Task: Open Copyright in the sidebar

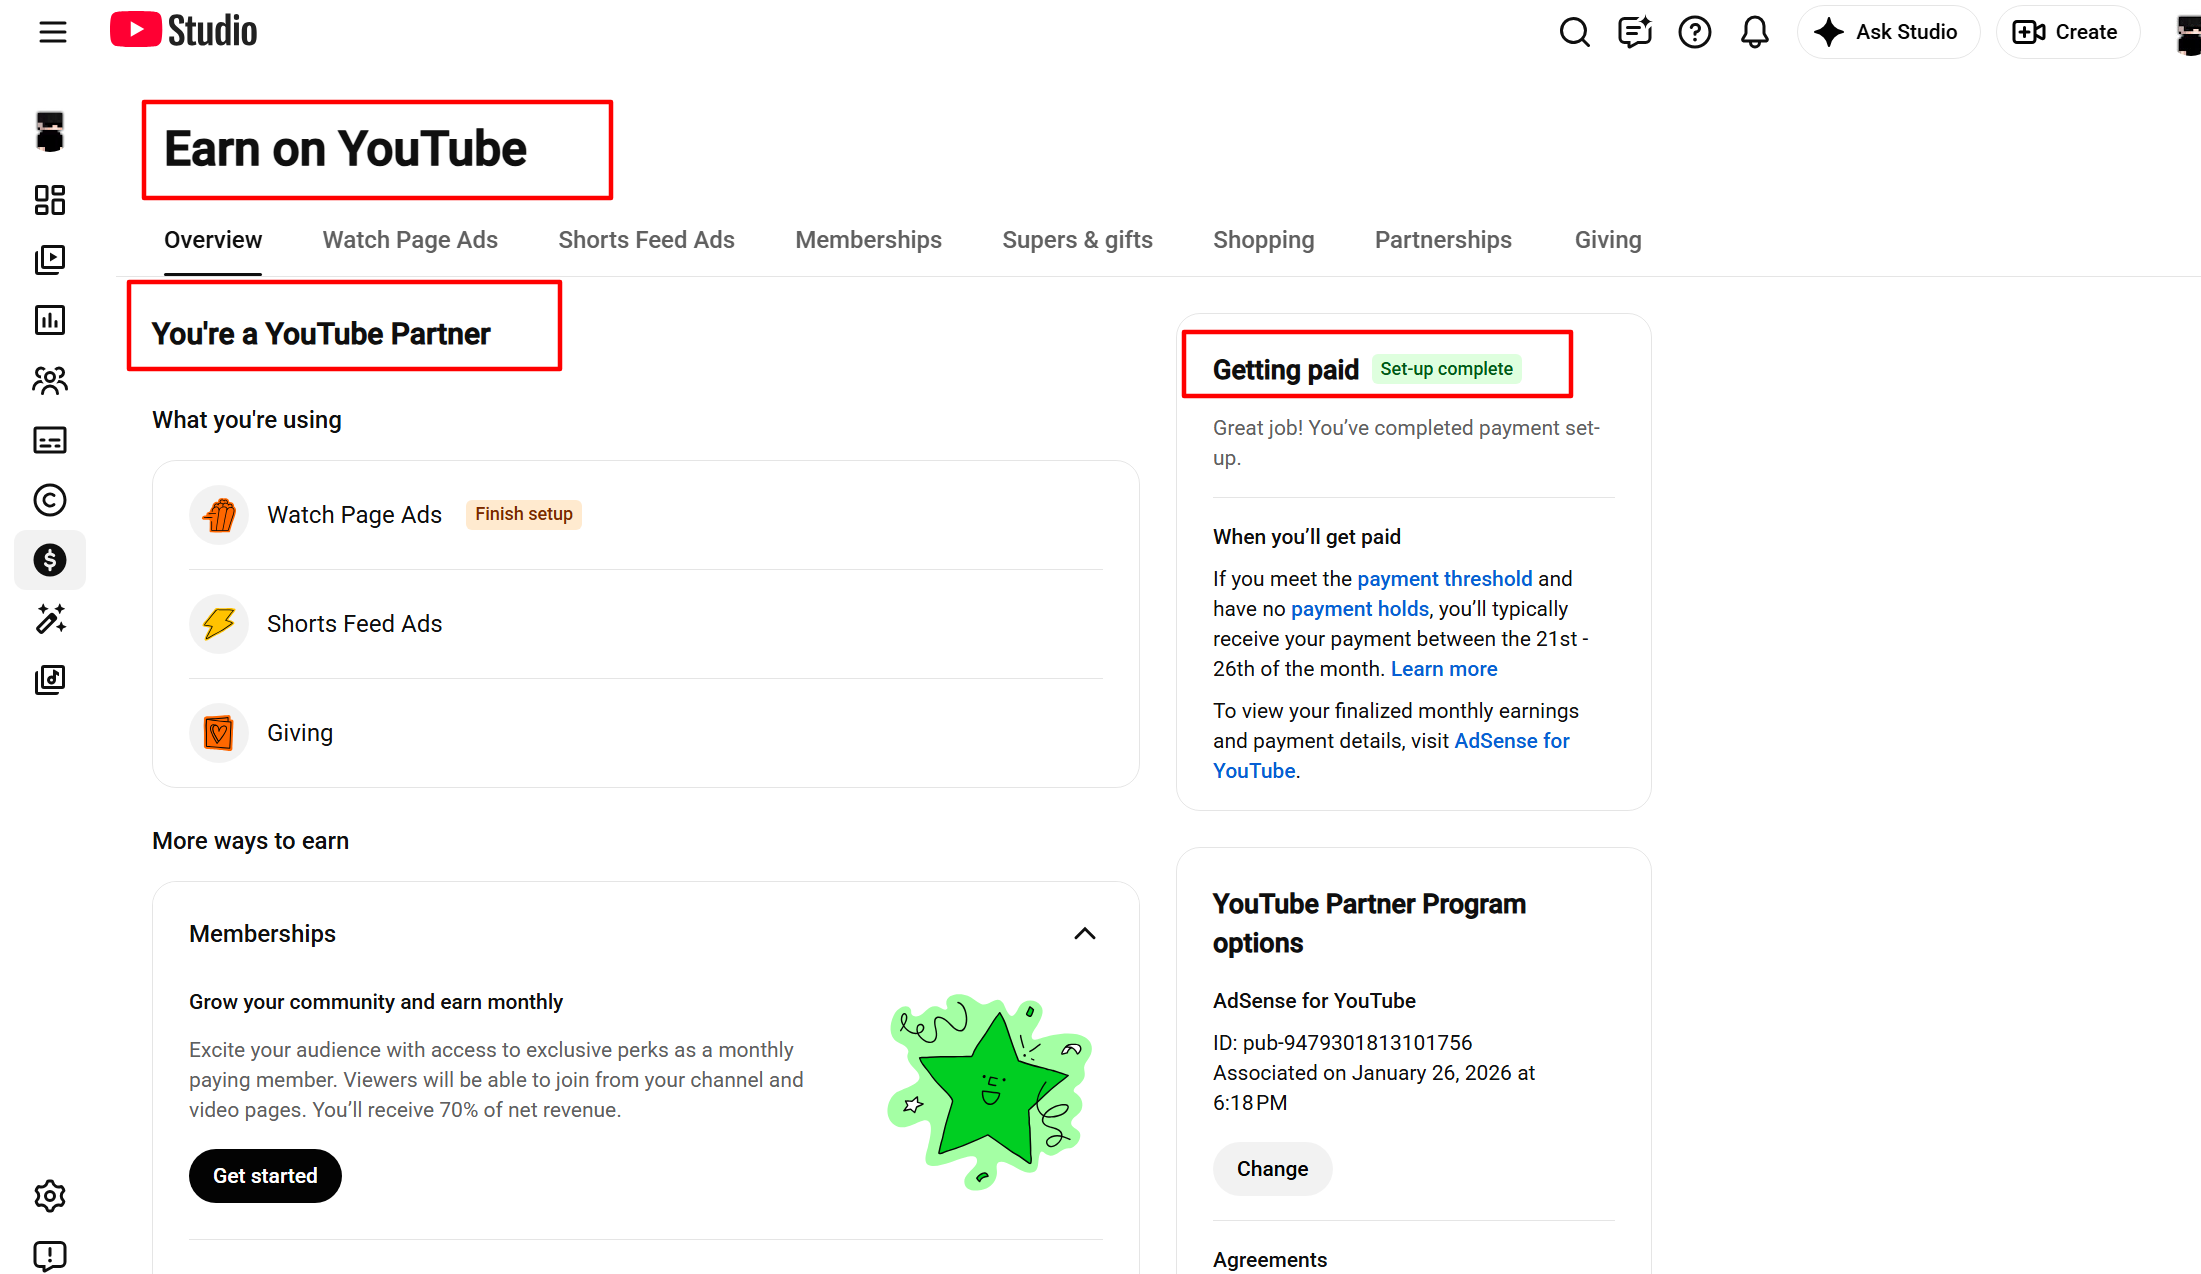Action: (x=50, y=500)
